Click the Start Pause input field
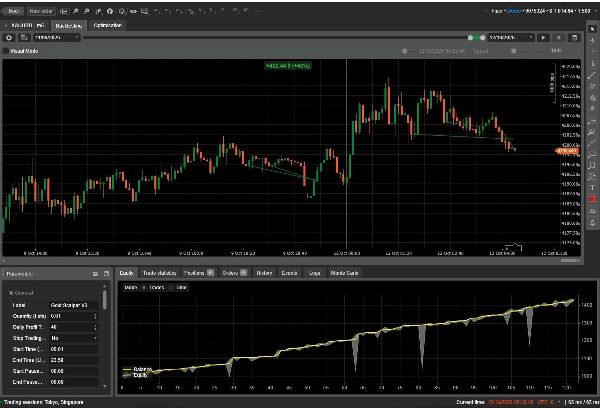 74,371
